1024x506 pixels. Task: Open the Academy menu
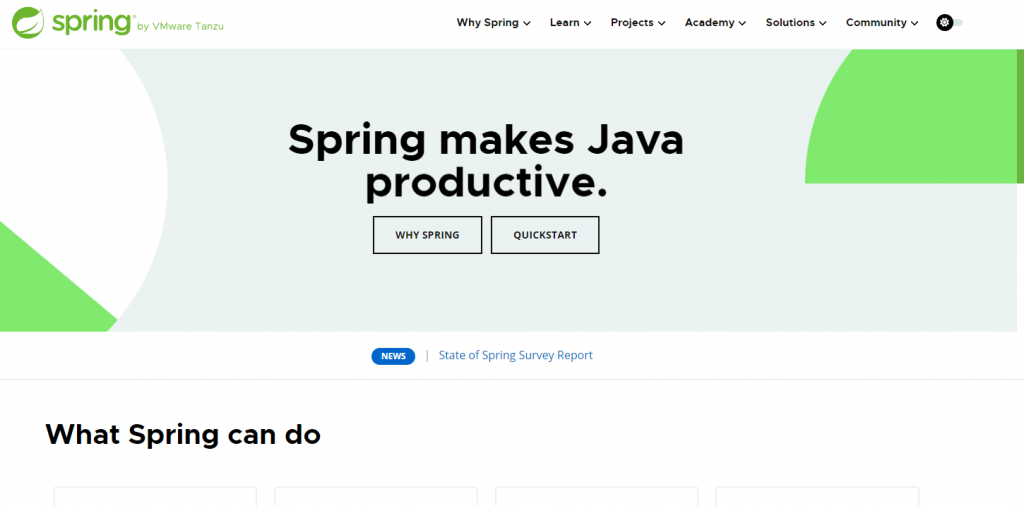(x=715, y=23)
